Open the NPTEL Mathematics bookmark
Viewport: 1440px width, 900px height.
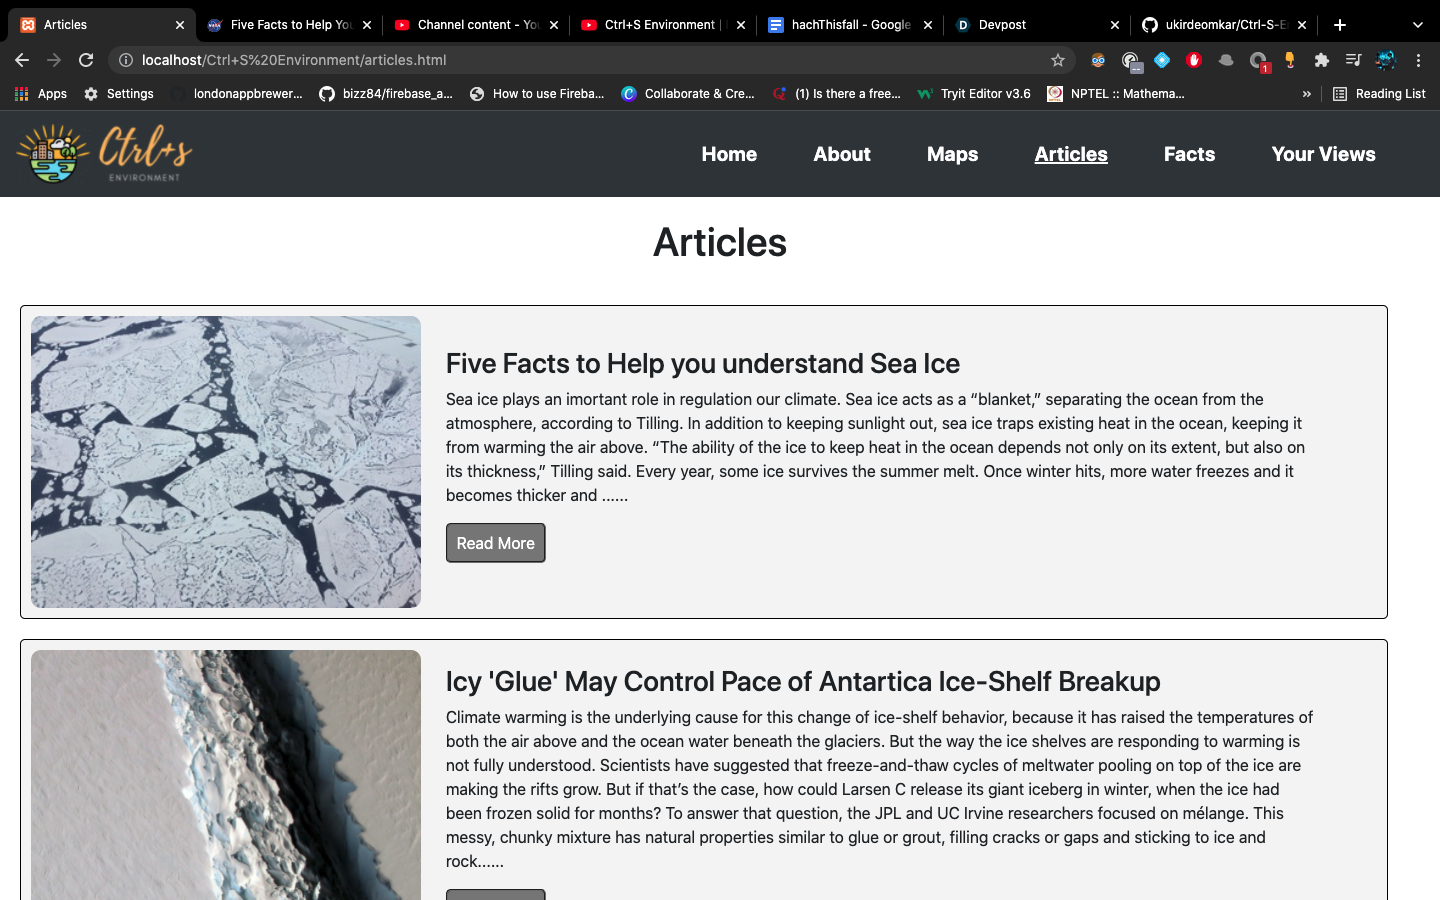coord(1116,94)
